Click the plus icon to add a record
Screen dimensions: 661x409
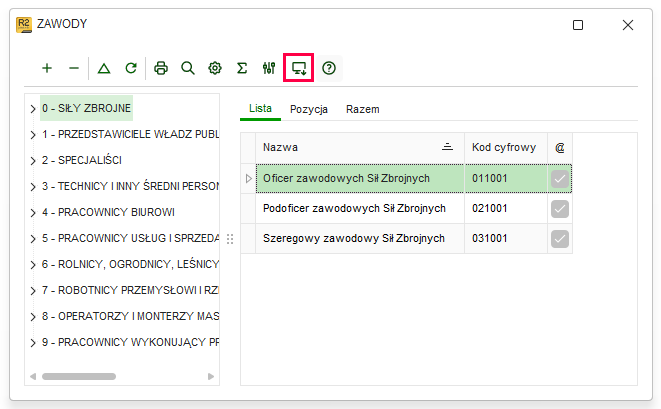tap(47, 68)
